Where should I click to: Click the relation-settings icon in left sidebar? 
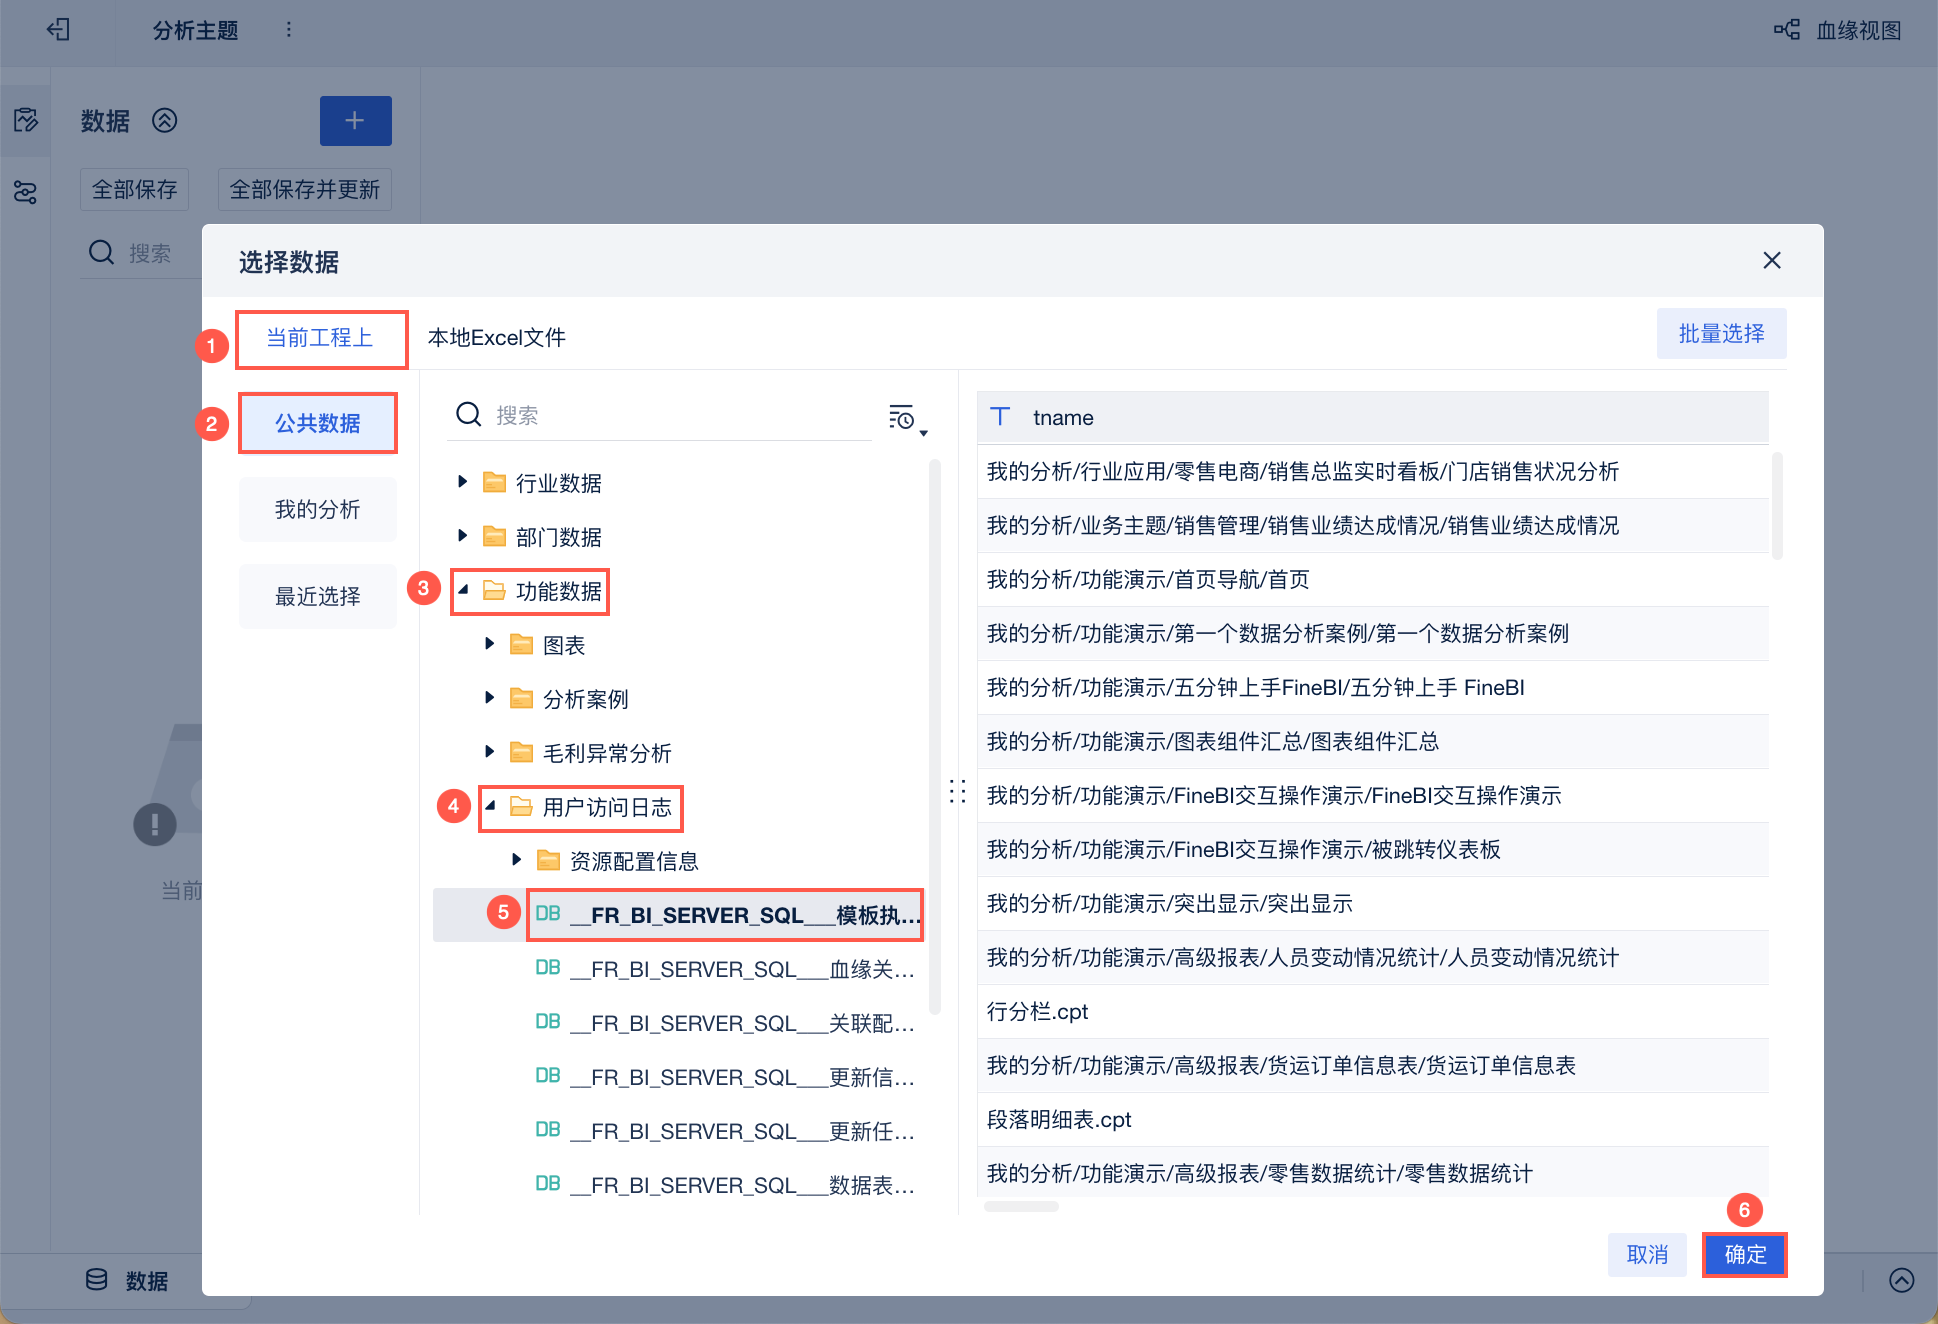pyautogui.click(x=25, y=192)
